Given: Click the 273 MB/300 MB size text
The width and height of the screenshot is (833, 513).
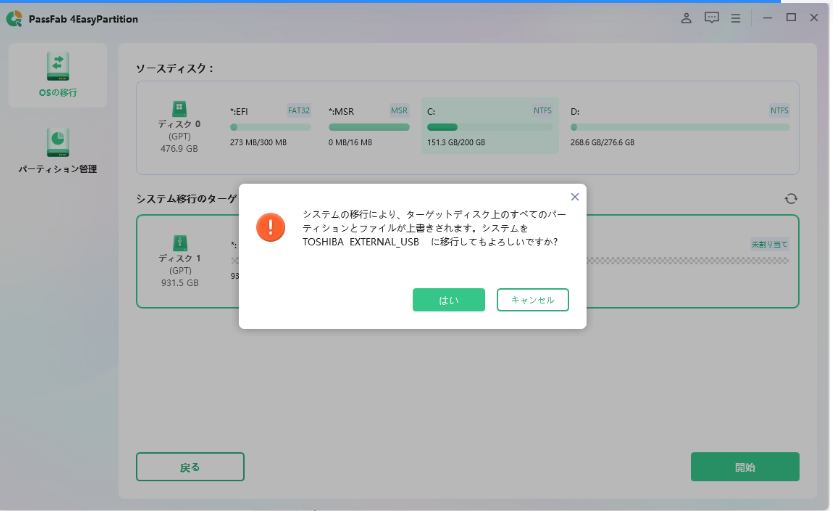Looking at the screenshot, I should [x=258, y=142].
